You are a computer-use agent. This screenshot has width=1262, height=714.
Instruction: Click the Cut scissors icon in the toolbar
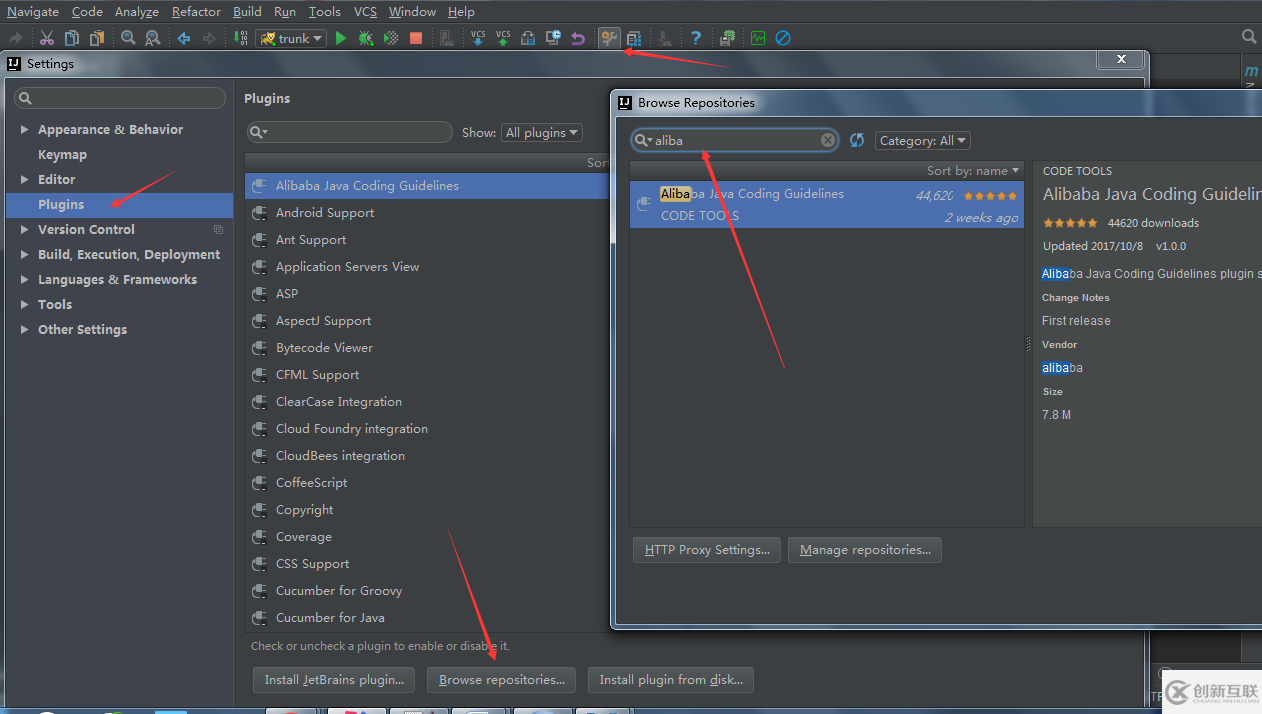tap(47, 38)
